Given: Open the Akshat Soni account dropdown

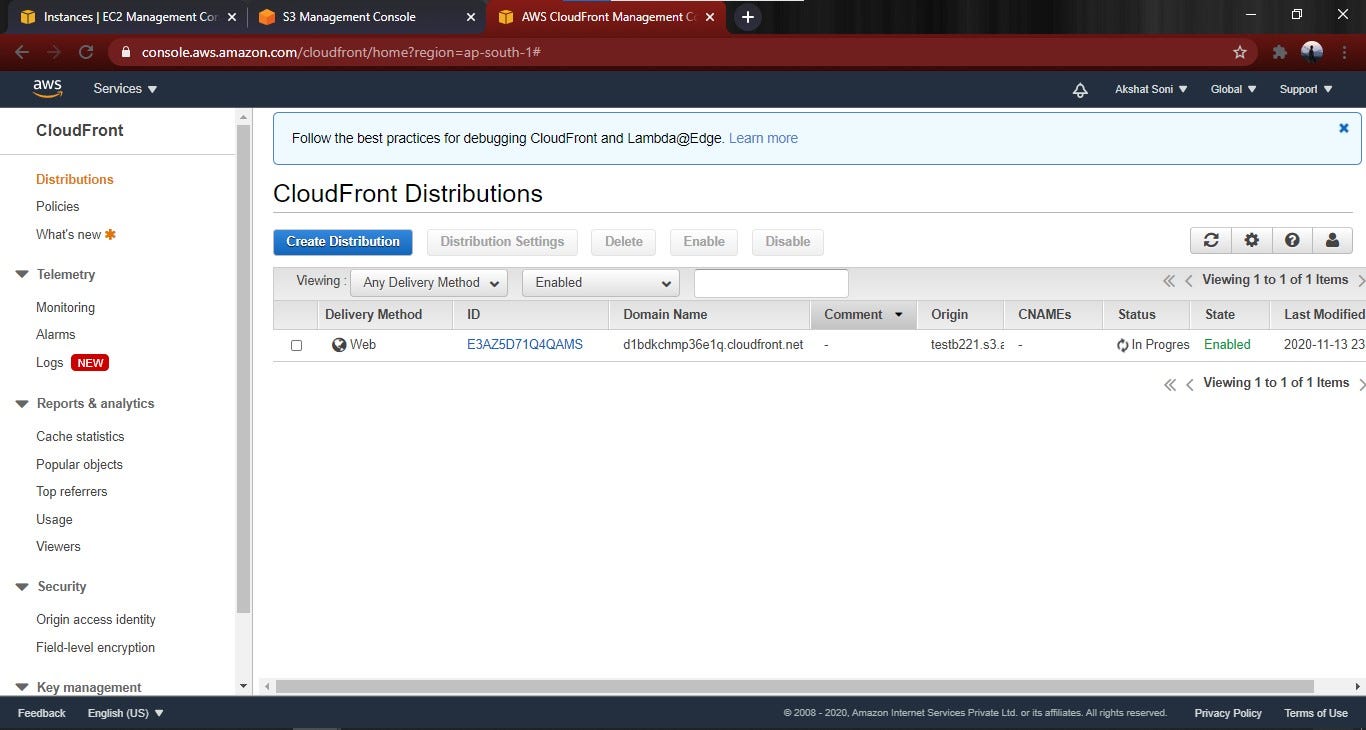Looking at the screenshot, I should pyautogui.click(x=1151, y=89).
